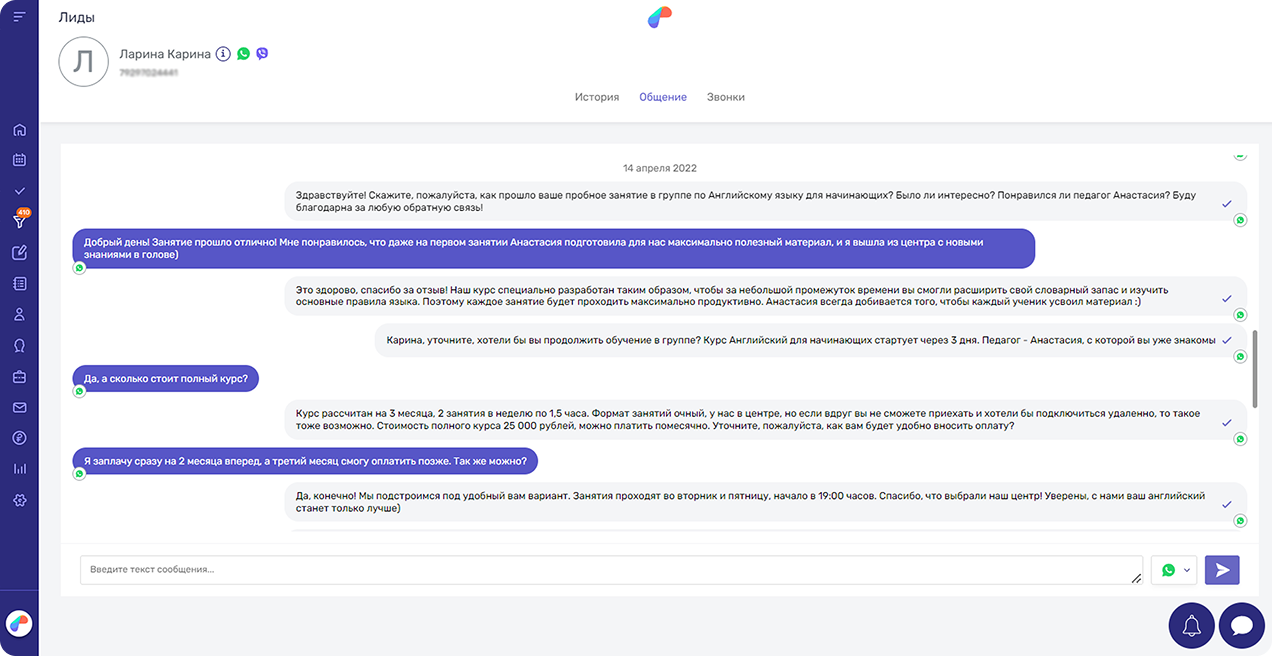Open the settings gear in sidebar

(x=19, y=500)
